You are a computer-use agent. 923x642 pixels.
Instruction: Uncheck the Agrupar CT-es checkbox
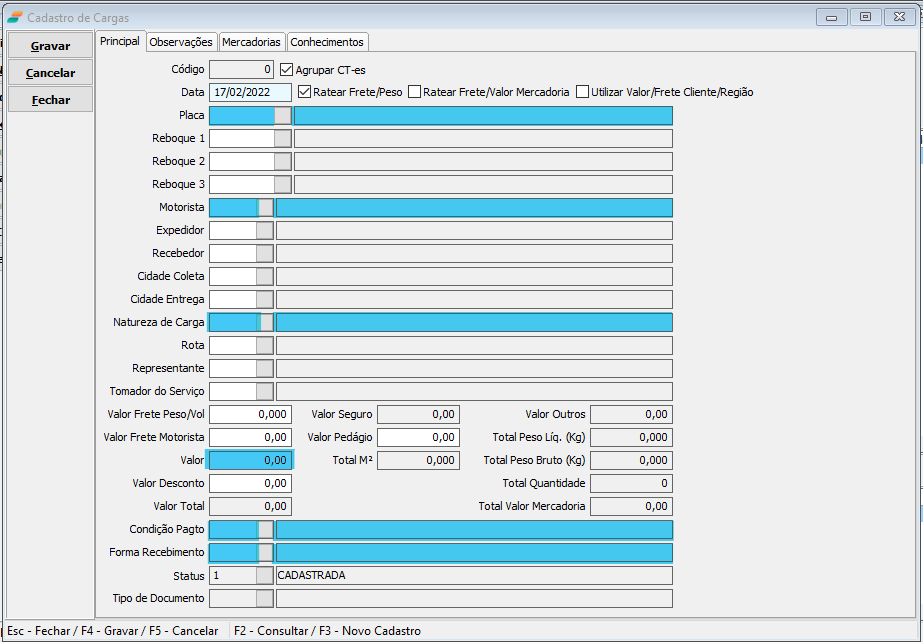(287, 70)
